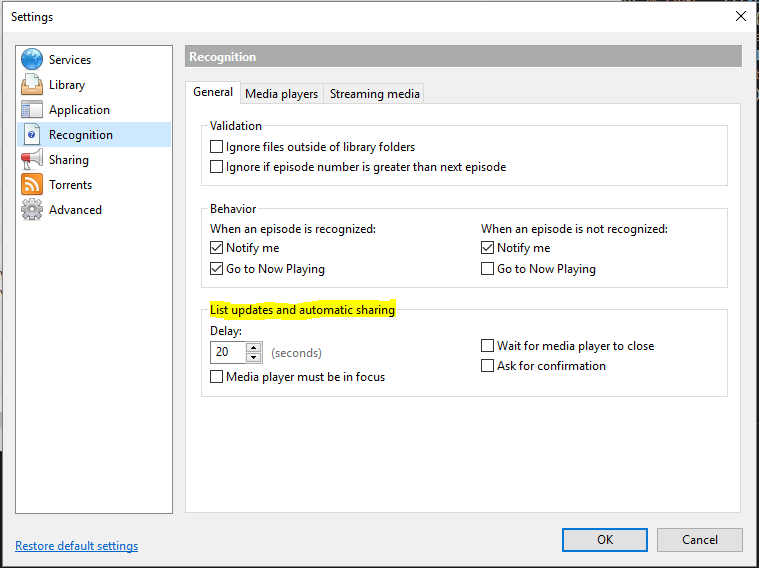Viewport: 759px width, 568px height.
Task: Click the Recognition page icon
Action: 31,135
